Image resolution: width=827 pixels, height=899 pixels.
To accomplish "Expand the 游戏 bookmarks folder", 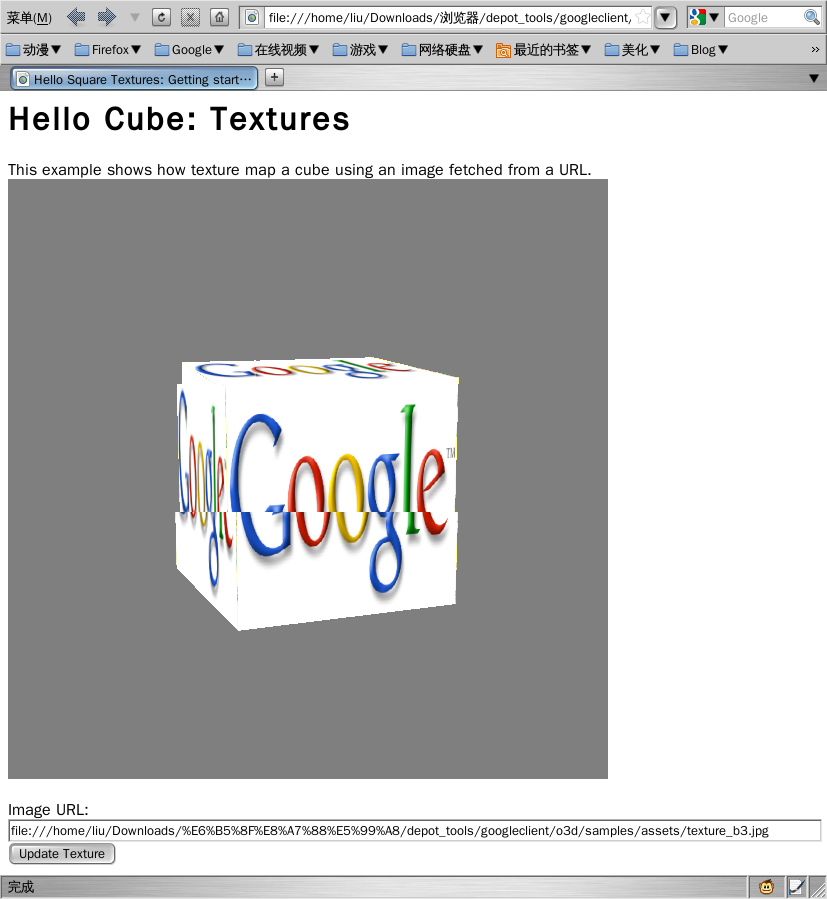I will pyautogui.click(x=360, y=50).
